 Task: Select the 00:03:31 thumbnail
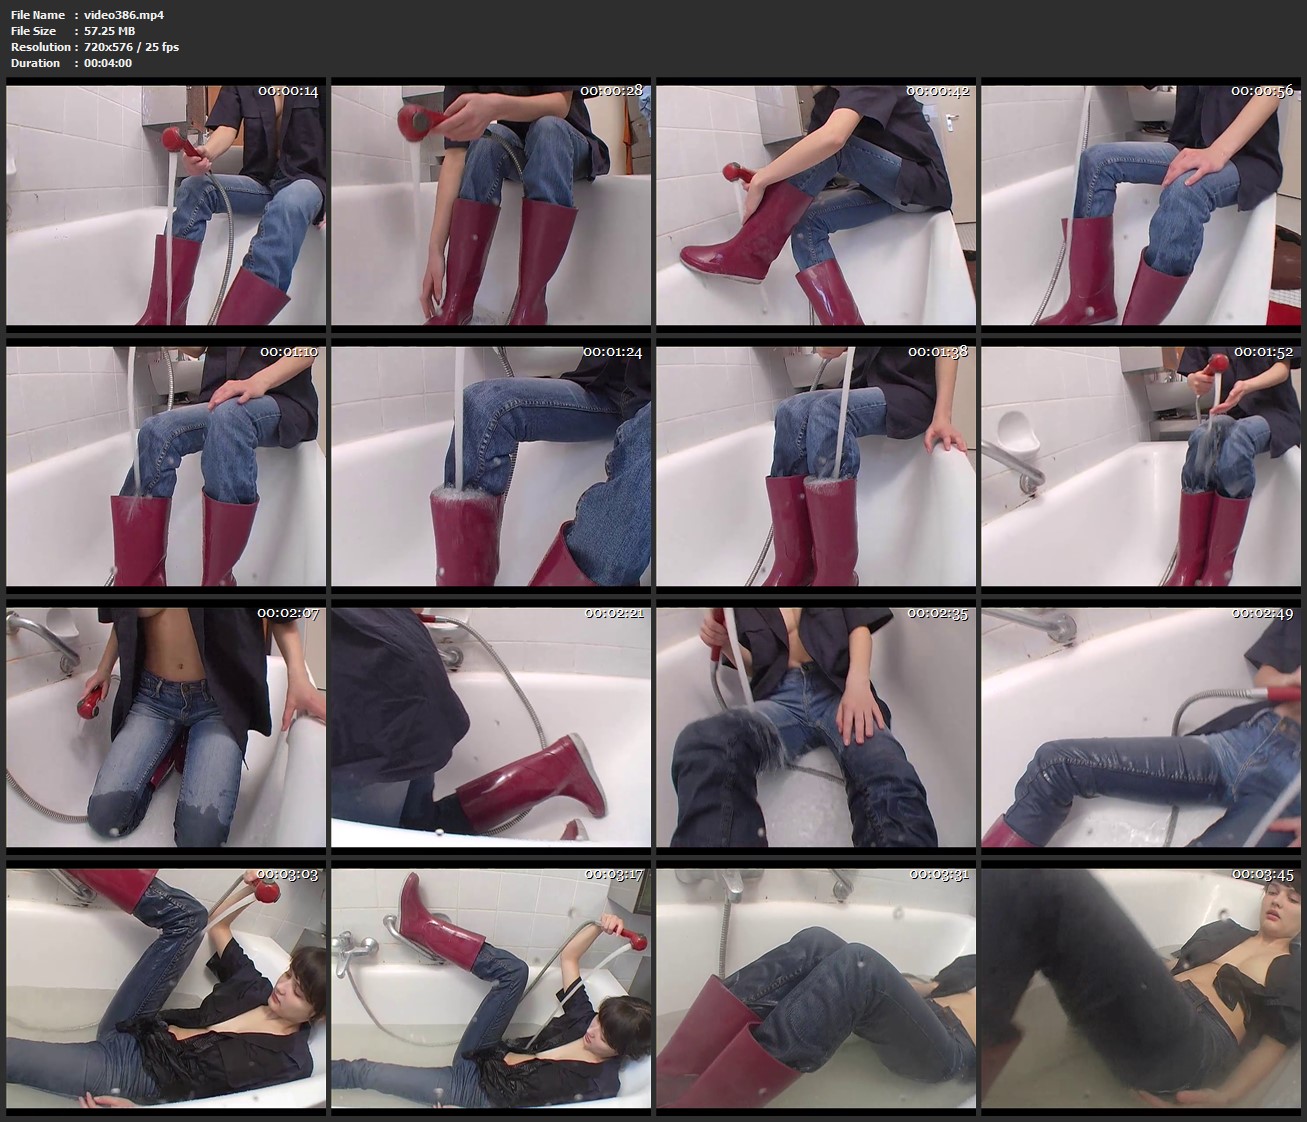click(816, 988)
